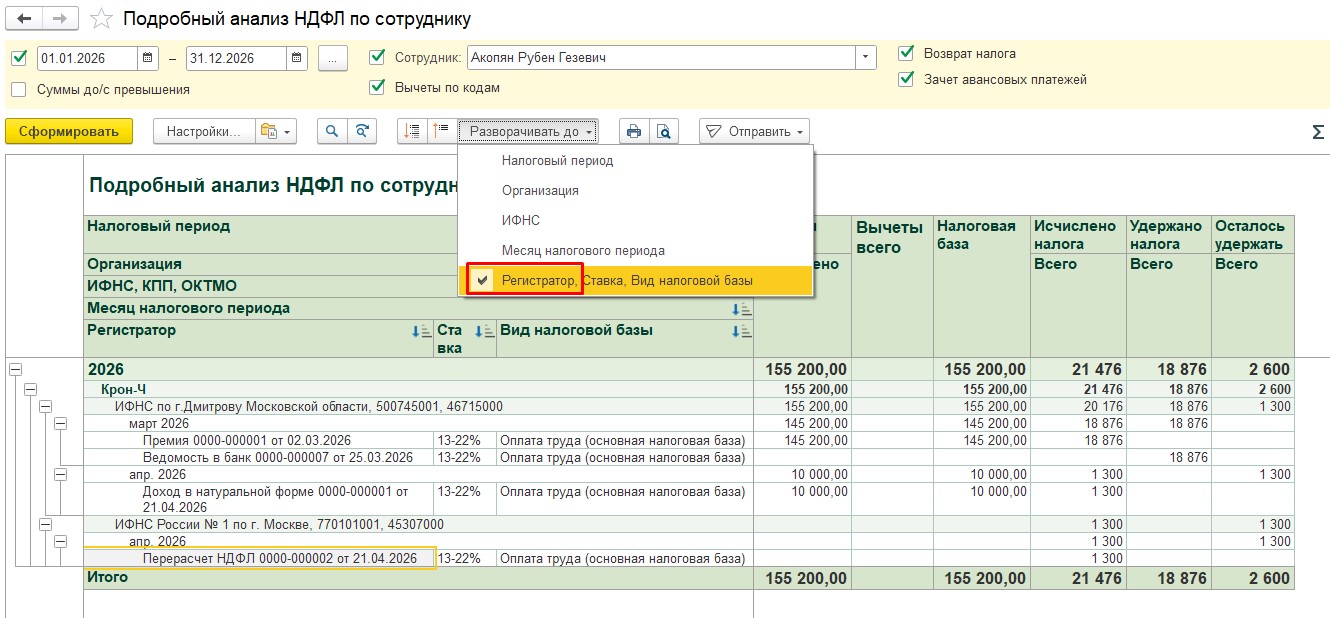Click the print icon
This screenshot has height=618, width=1330.
633,131
